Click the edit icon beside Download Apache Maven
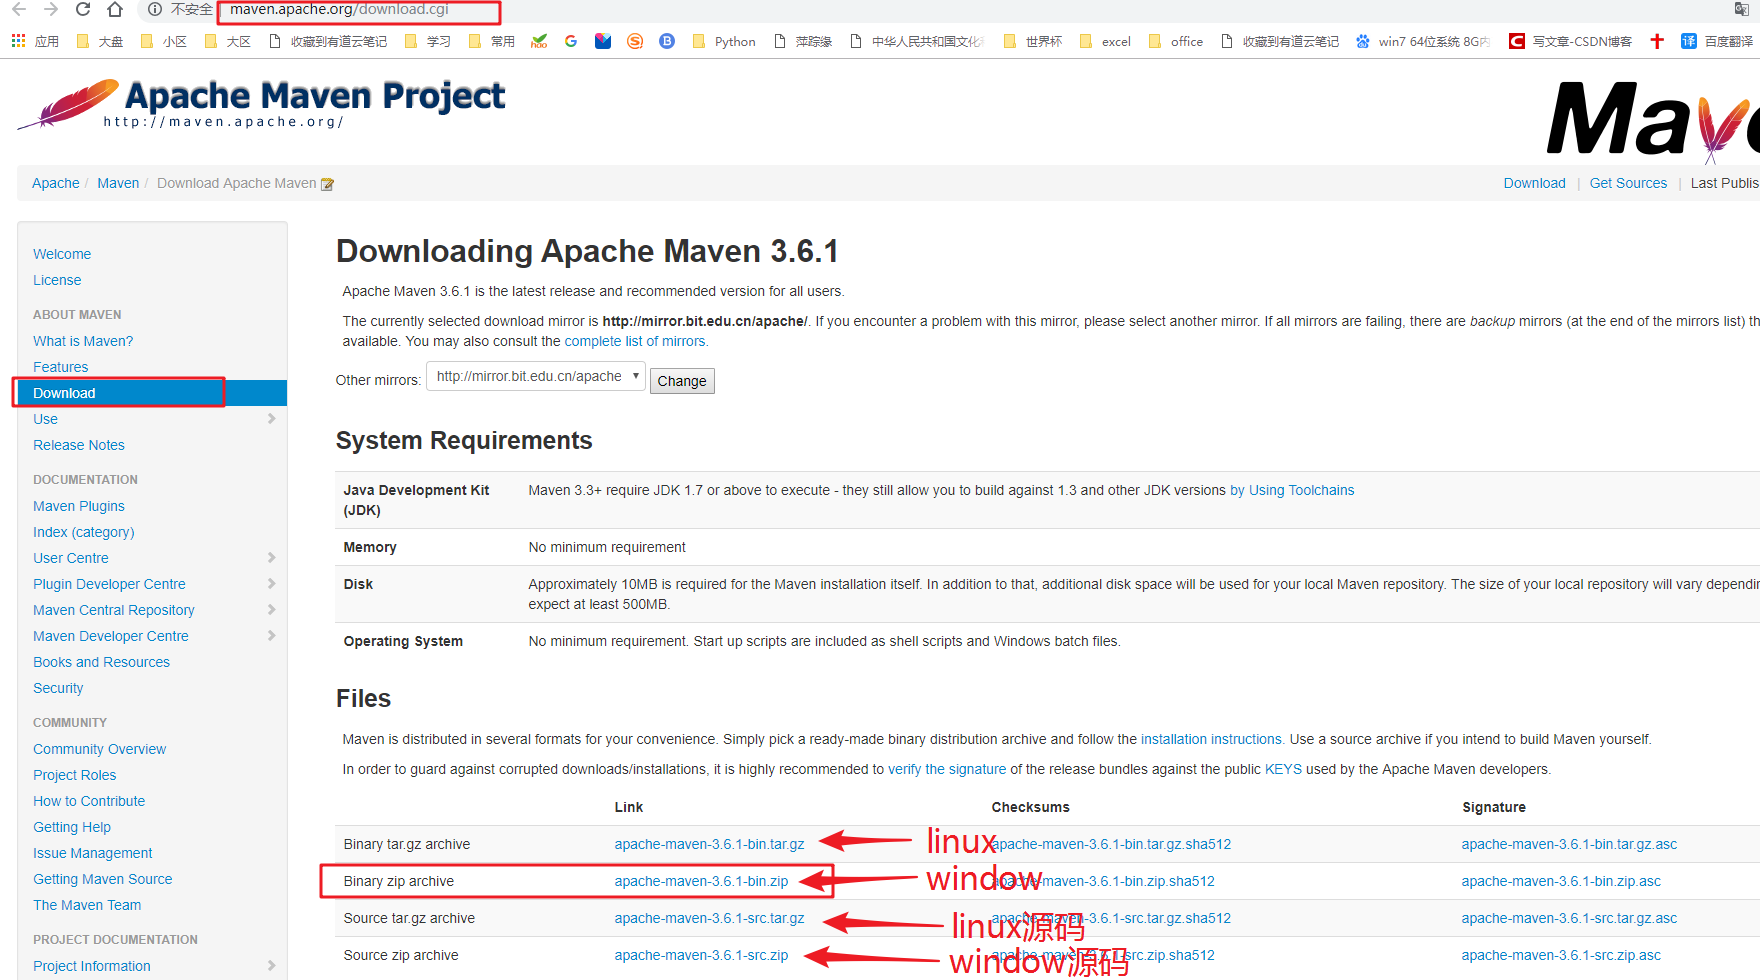 [x=327, y=184]
